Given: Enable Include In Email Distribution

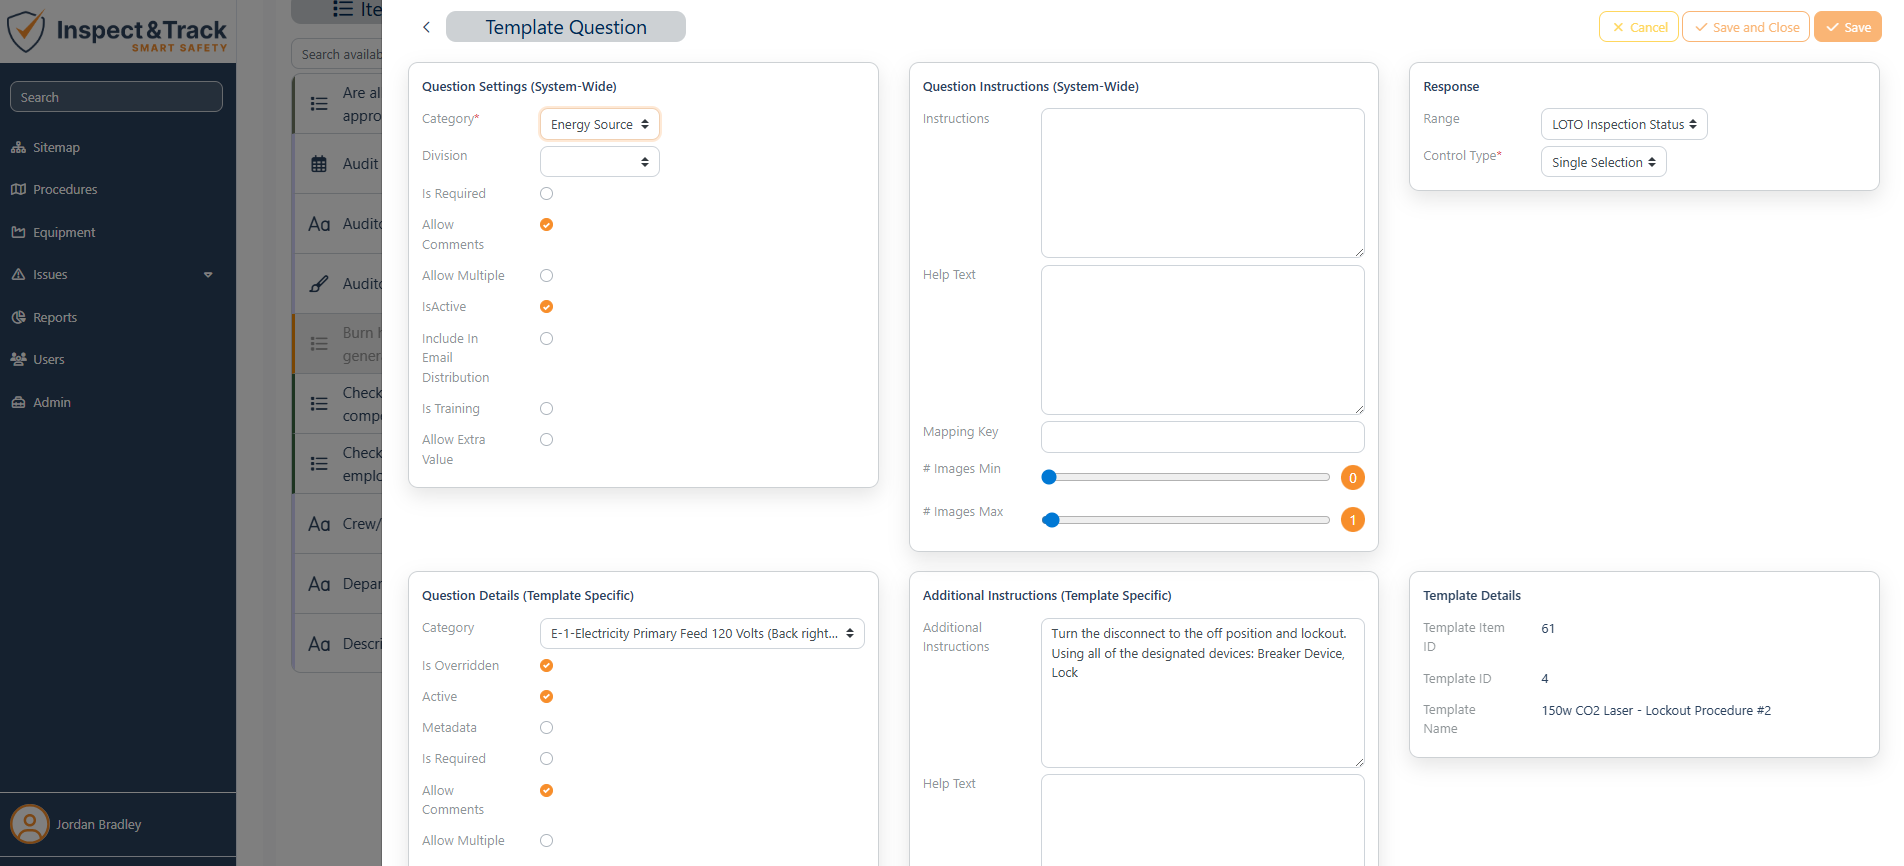Looking at the screenshot, I should [546, 339].
